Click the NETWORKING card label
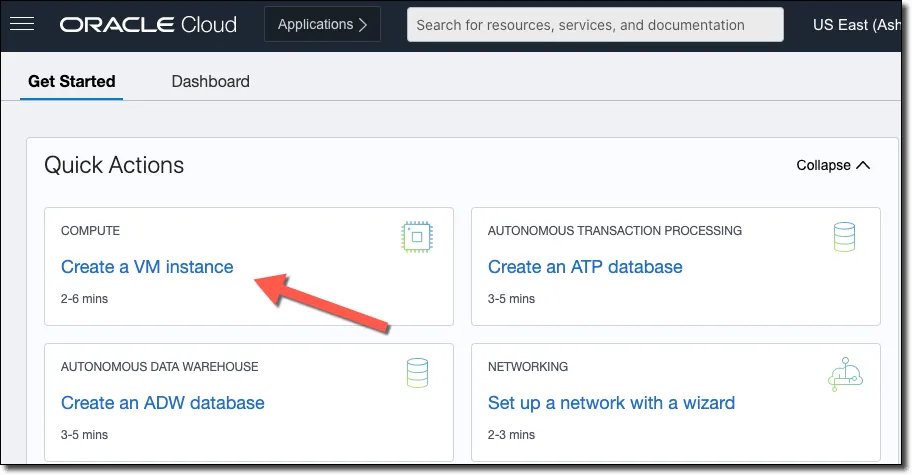This screenshot has height=475, width=912. (x=528, y=367)
